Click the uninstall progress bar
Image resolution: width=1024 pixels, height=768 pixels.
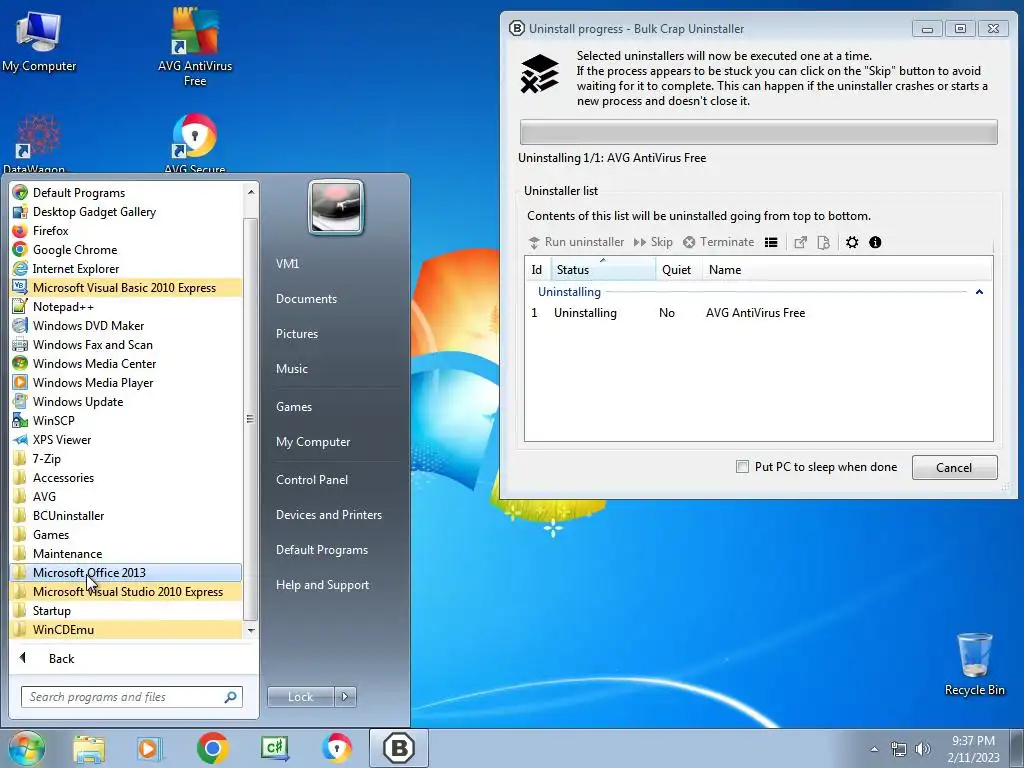point(758,132)
